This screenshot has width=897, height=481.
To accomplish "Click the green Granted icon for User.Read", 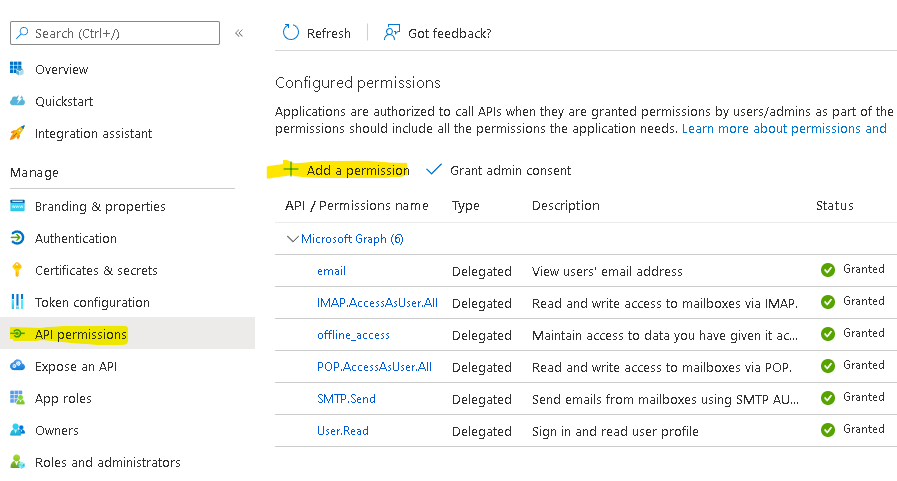I will click(x=827, y=430).
